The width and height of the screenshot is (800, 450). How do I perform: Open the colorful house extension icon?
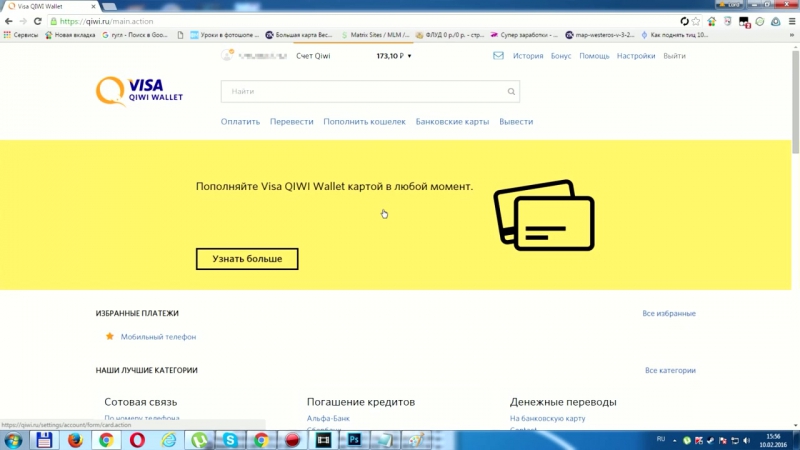pos(712,21)
